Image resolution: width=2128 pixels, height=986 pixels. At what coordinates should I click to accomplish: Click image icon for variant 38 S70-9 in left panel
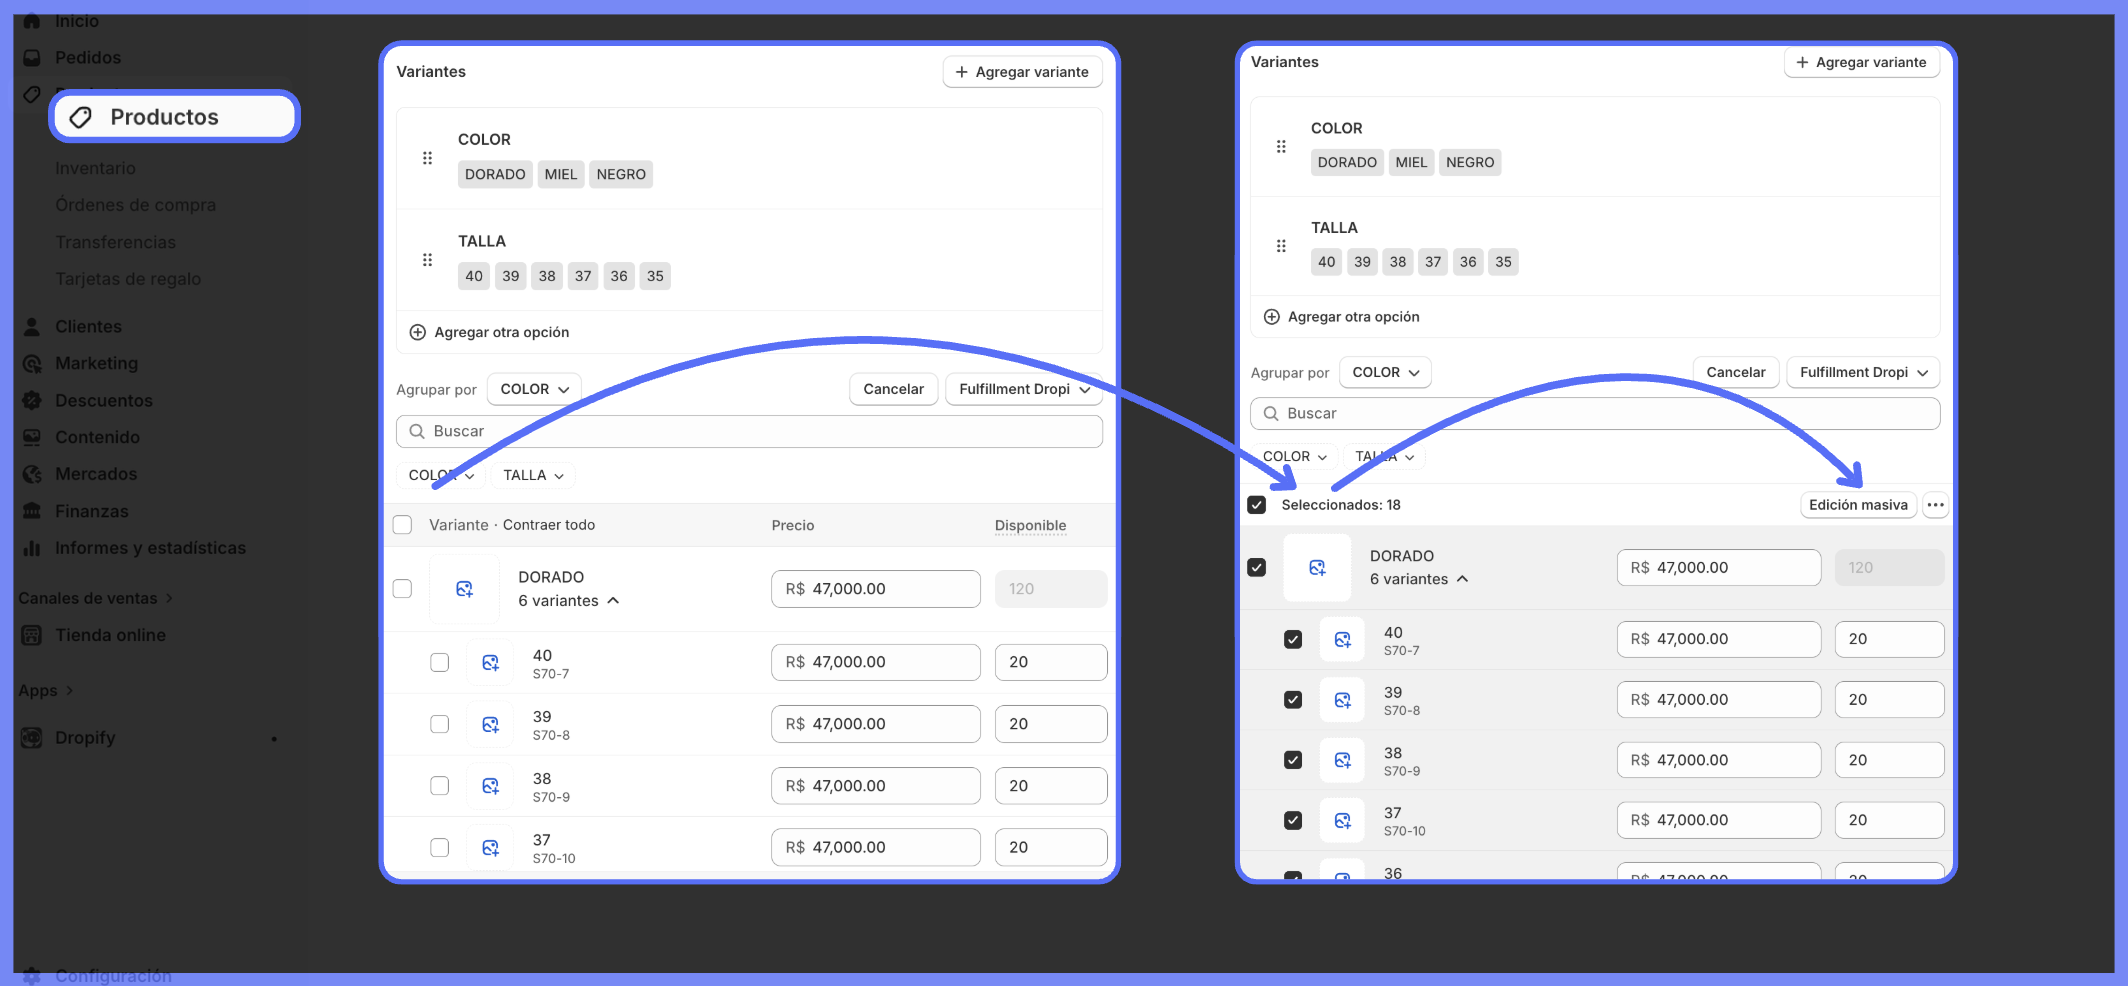[x=490, y=786]
